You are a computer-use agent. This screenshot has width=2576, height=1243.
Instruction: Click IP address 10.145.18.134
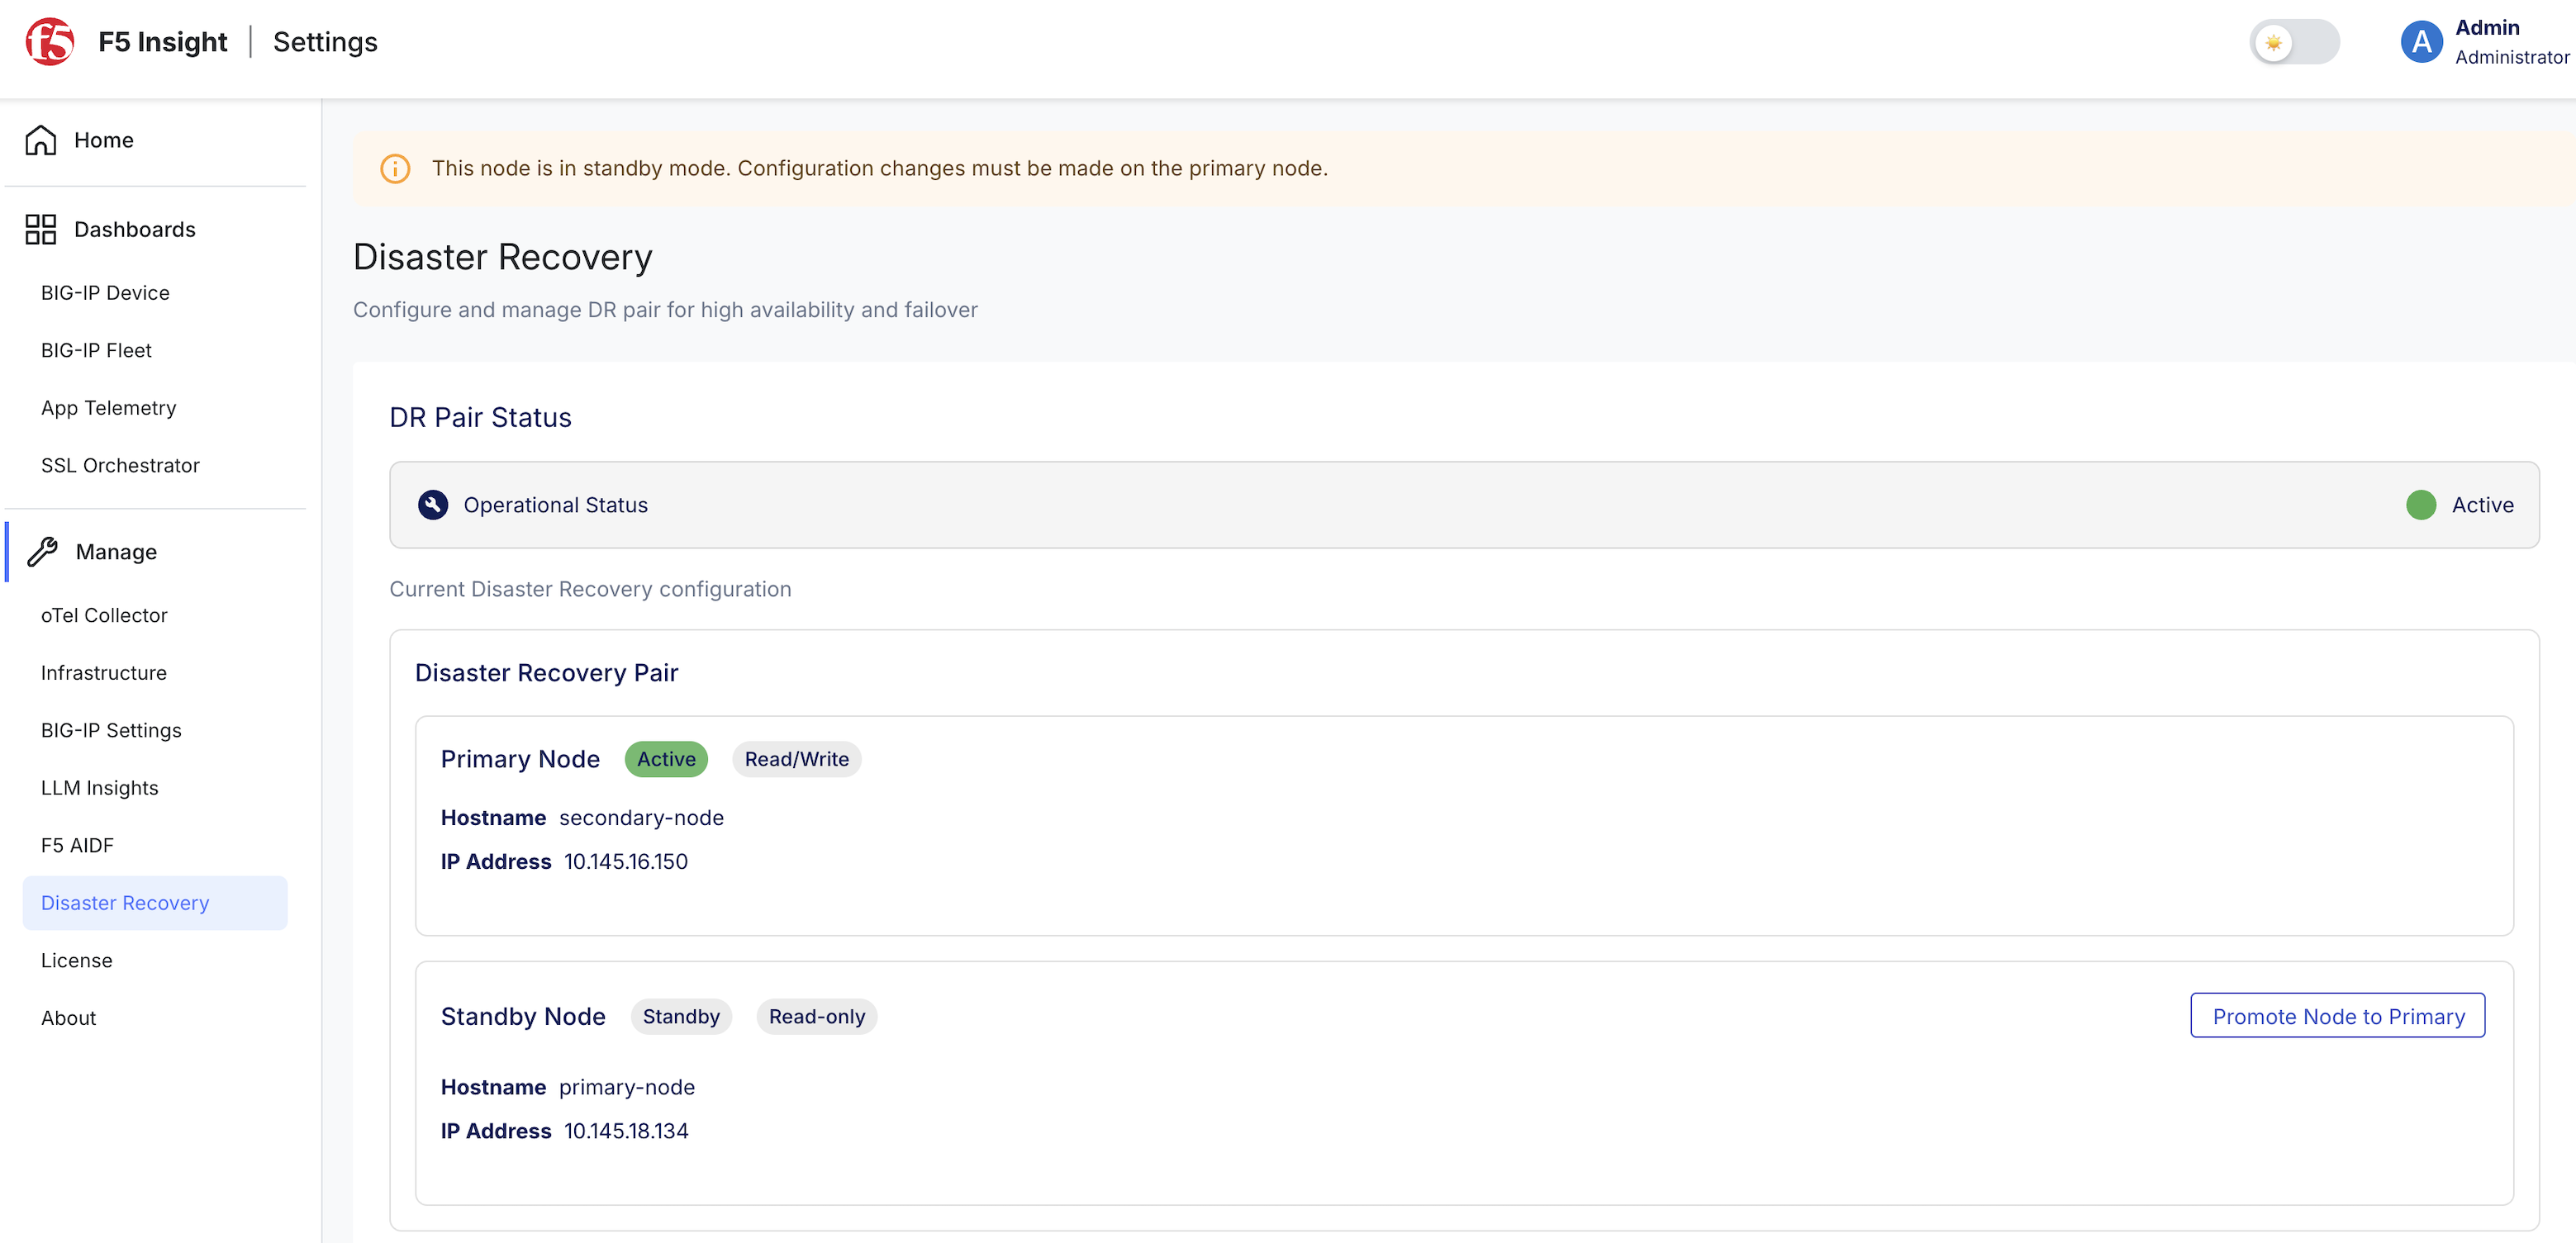[x=626, y=1131]
